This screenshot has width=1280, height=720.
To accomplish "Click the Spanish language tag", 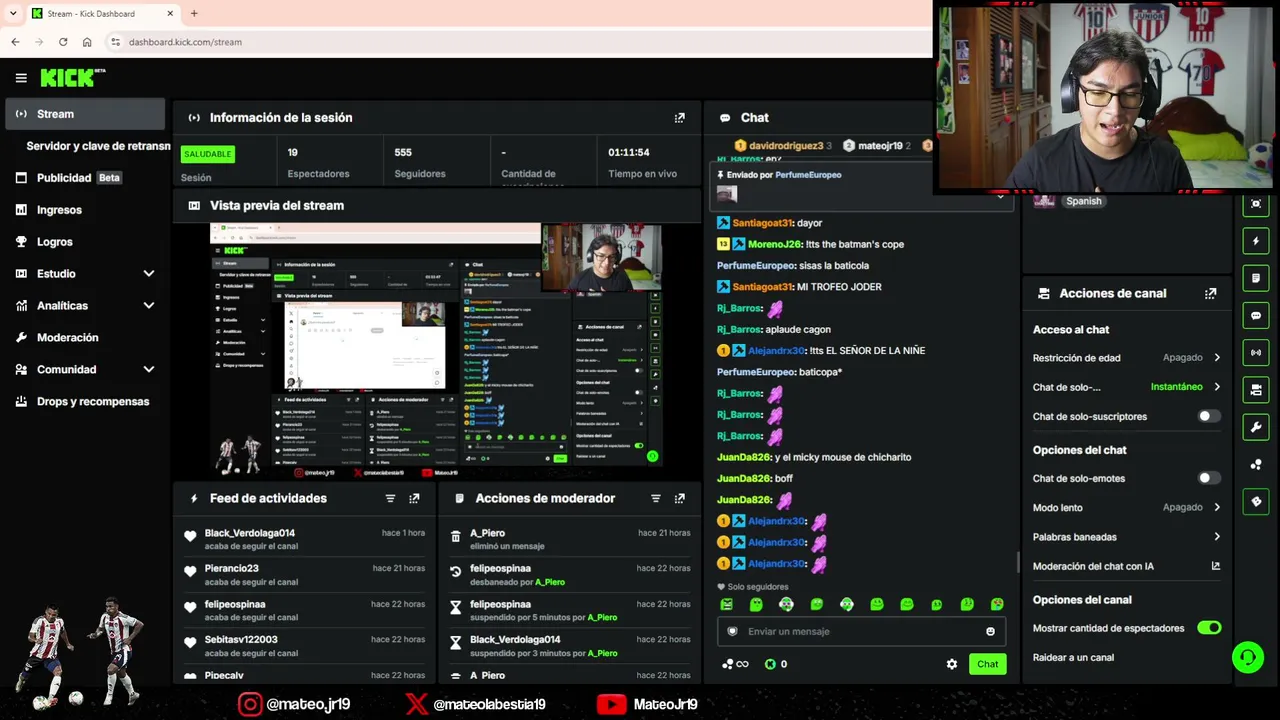I will tap(1083, 201).
